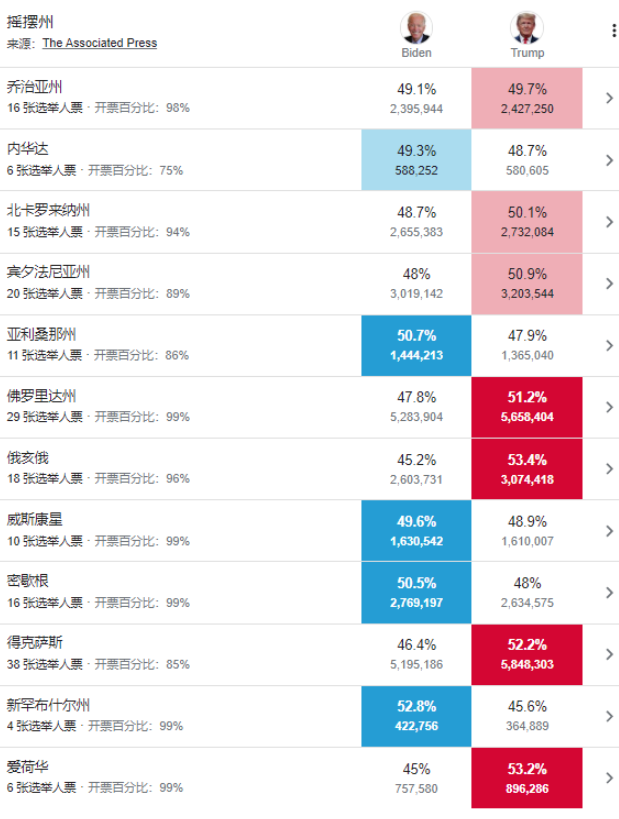Image resolution: width=619 pixels, height=819 pixels.
Task: Click Biden's blue 52.8% New Hampshire cell
Action: click(416, 716)
